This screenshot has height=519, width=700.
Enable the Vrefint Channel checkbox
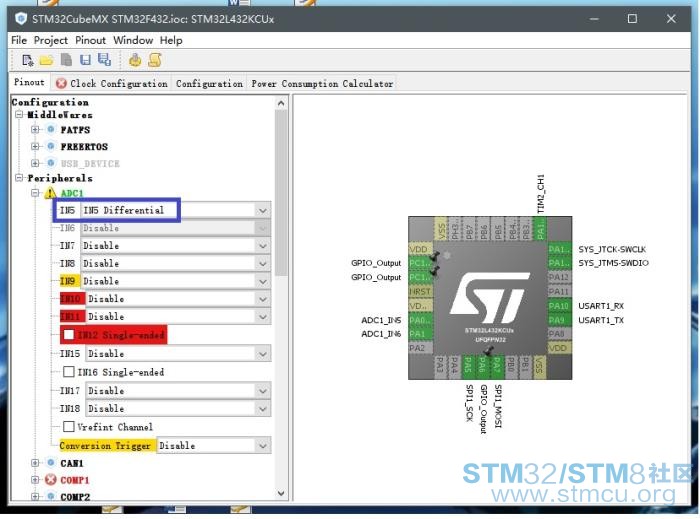tap(69, 427)
